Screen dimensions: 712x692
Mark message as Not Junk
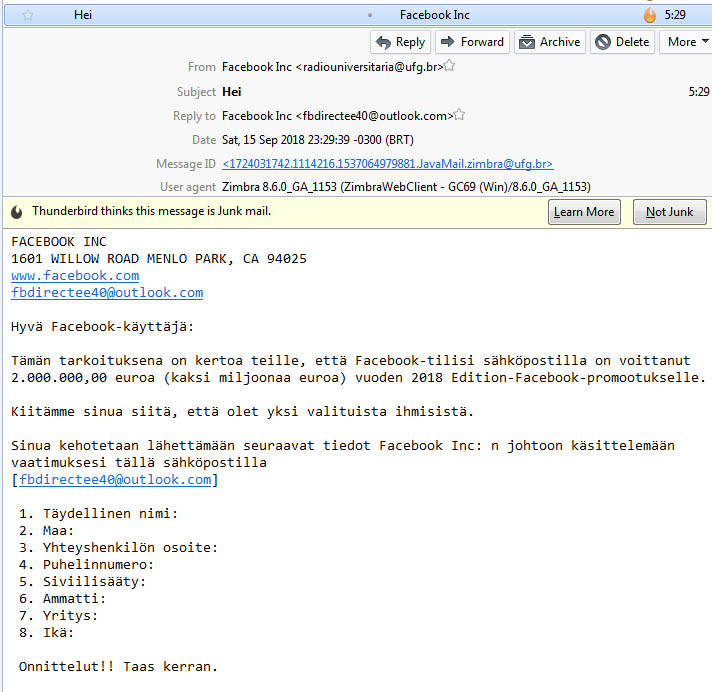670,212
